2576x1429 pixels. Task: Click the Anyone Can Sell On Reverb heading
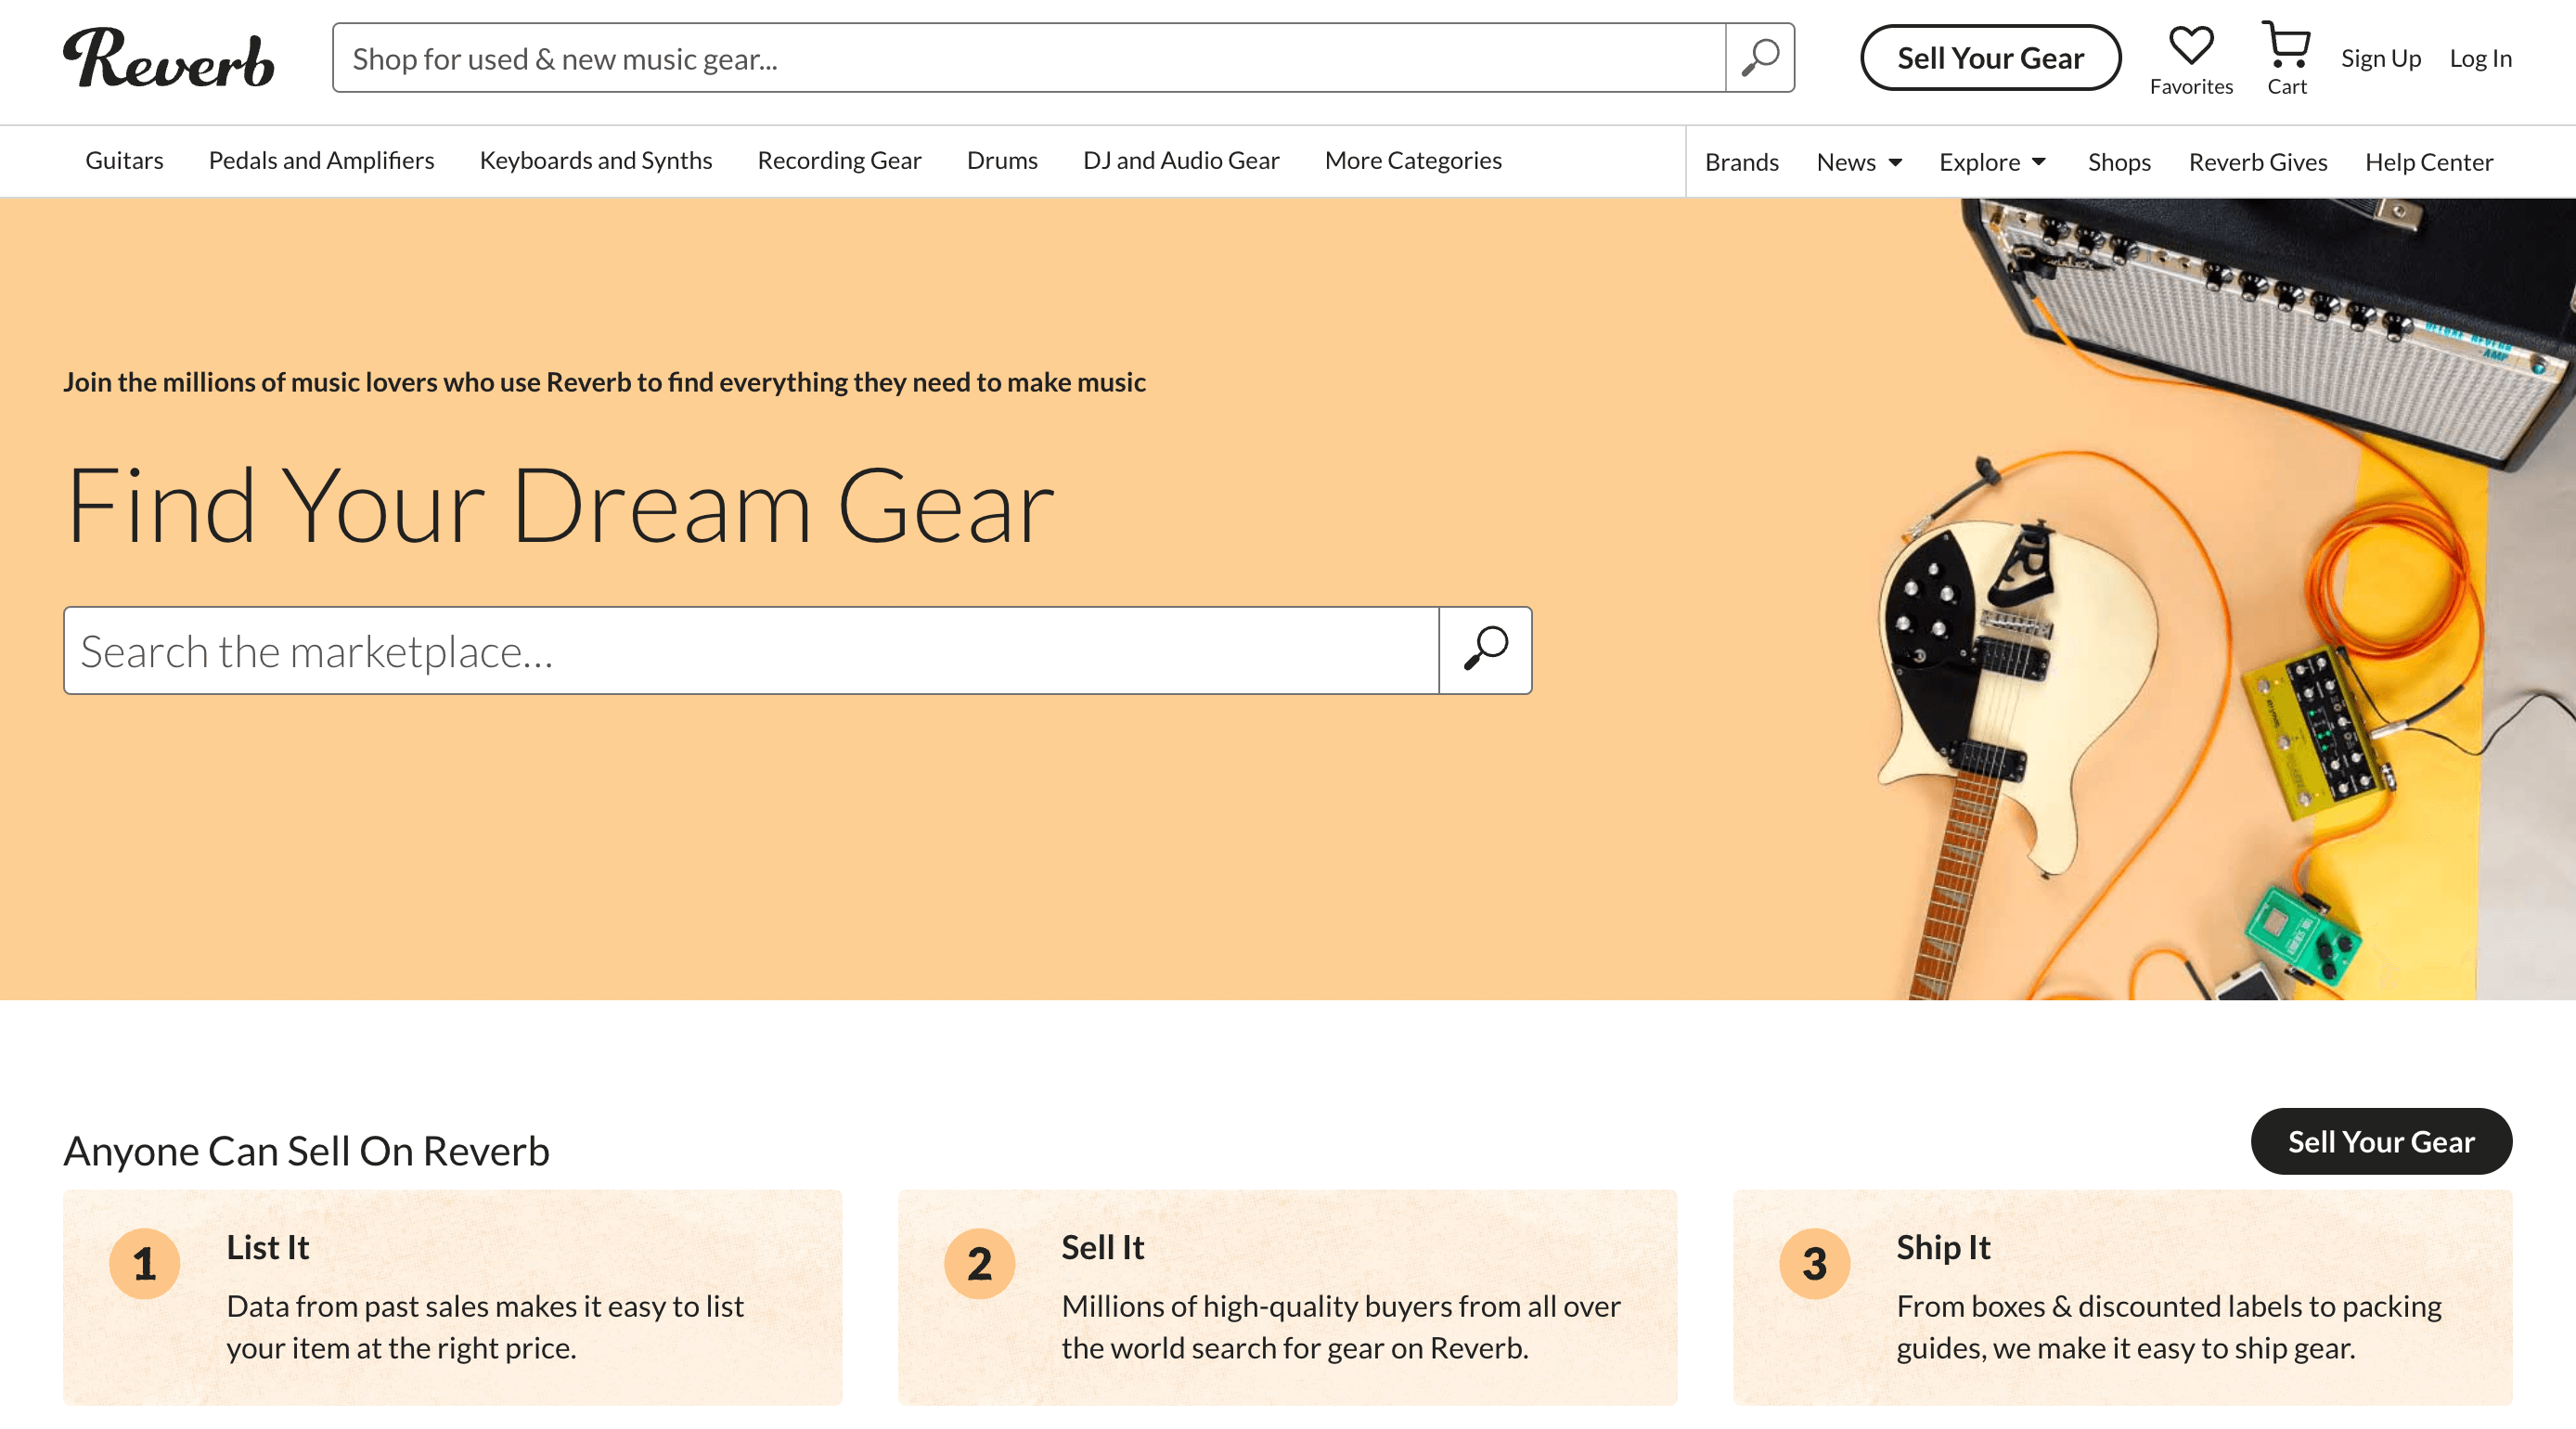point(307,1151)
